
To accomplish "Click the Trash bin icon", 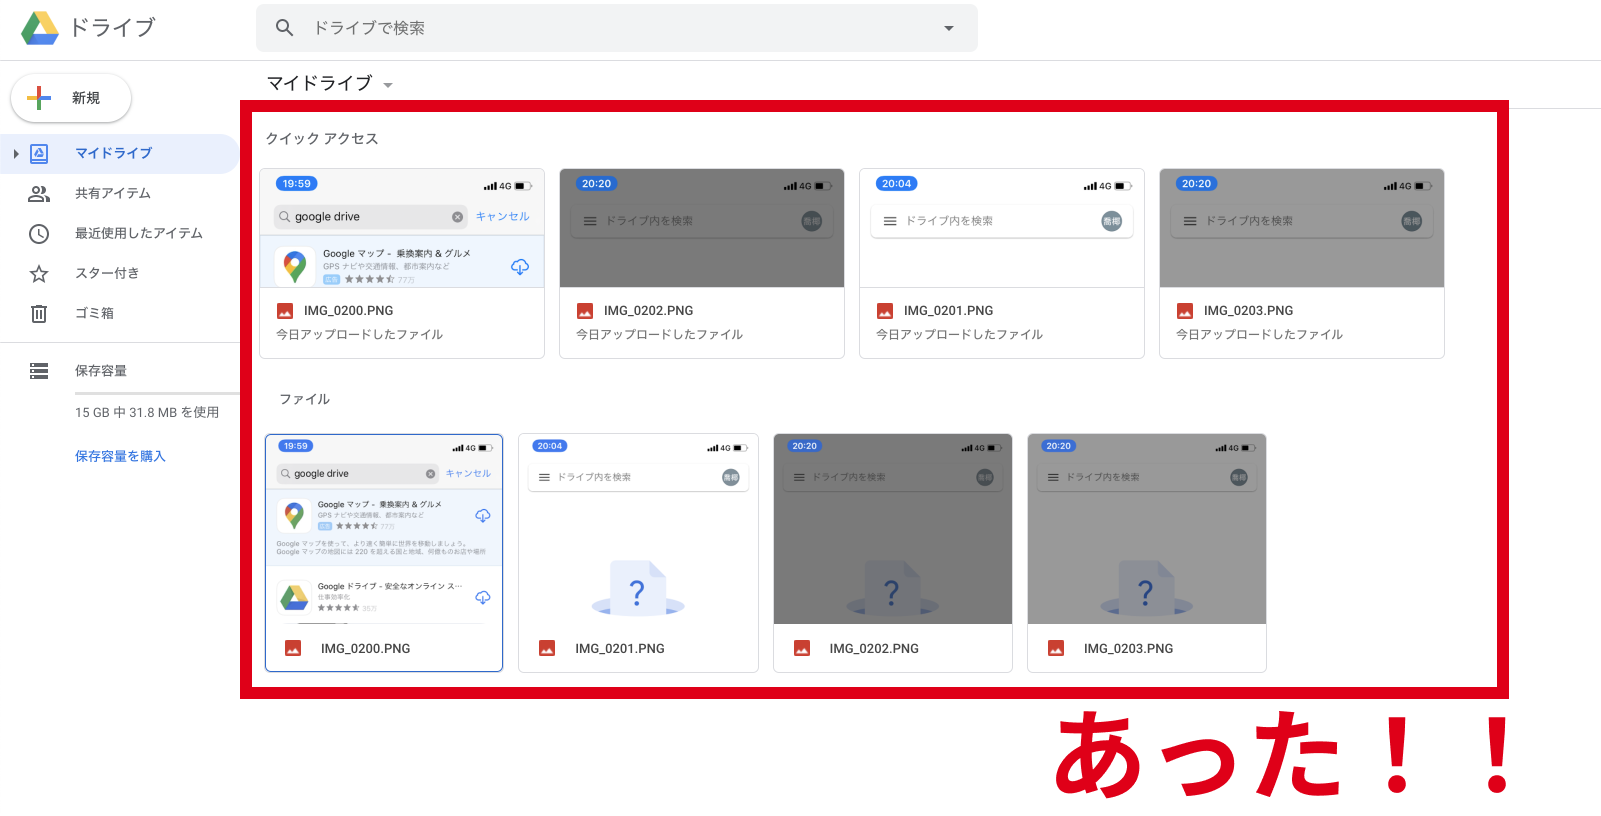I will pos(39,314).
